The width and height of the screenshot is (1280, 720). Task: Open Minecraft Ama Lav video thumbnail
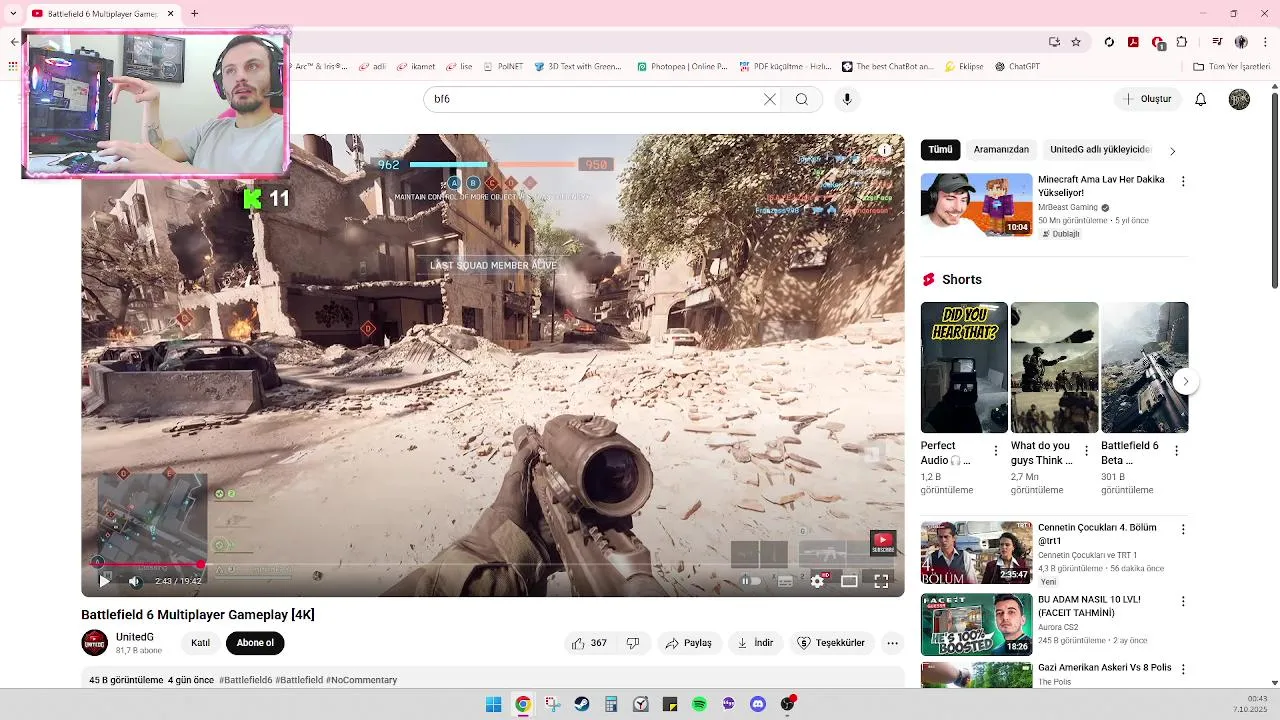[977, 204]
